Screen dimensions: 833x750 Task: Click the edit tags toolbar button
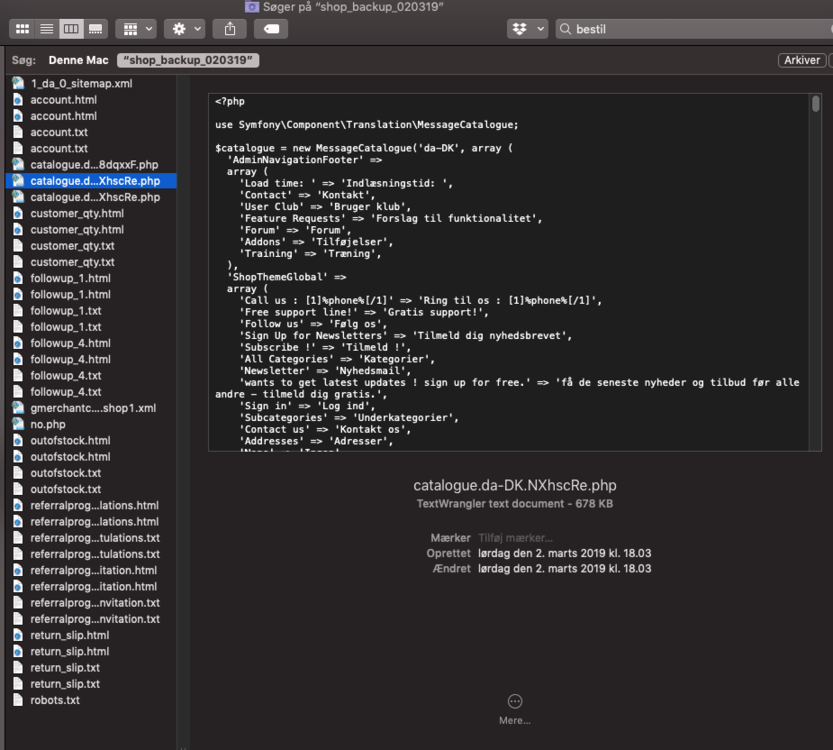[271, 29]
